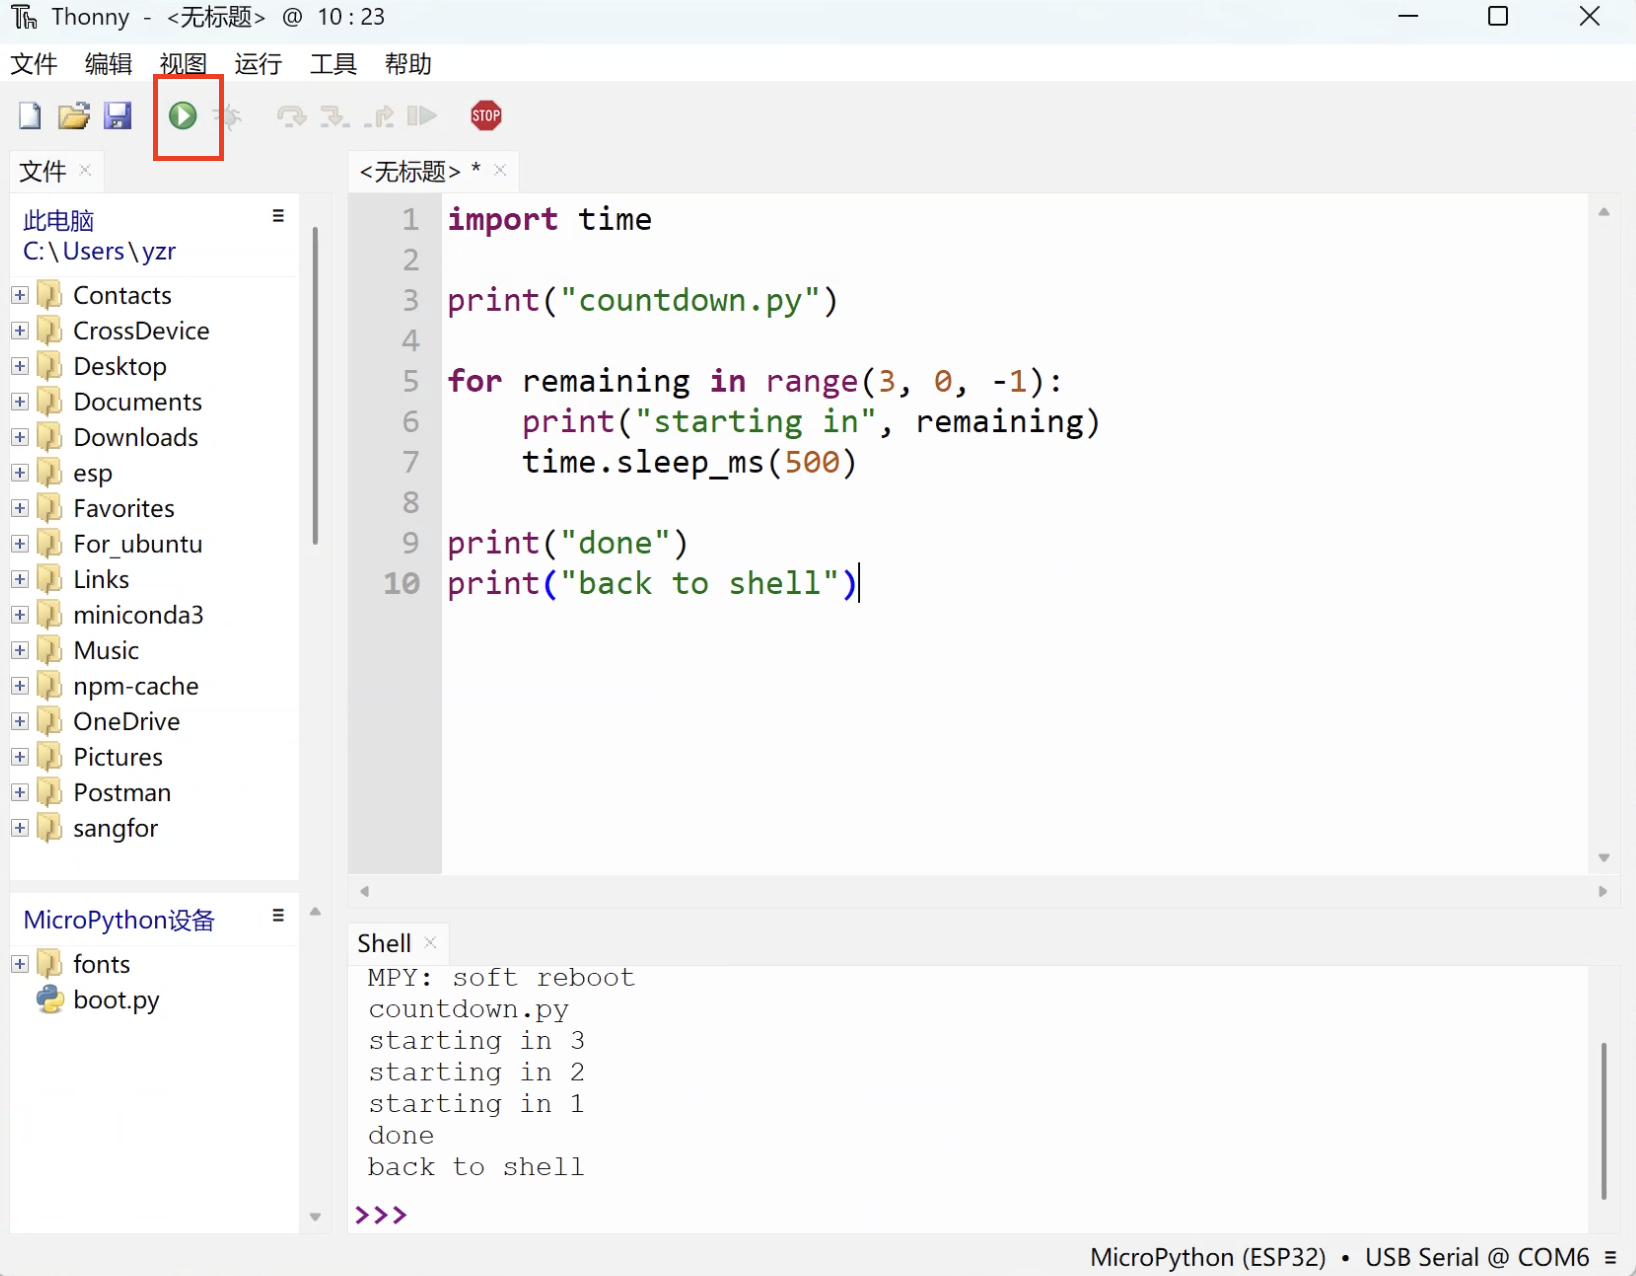Click the C:\Users\yzr path link
The height and width of the screenshot is (1276, 1636).
tap(99, 252)
